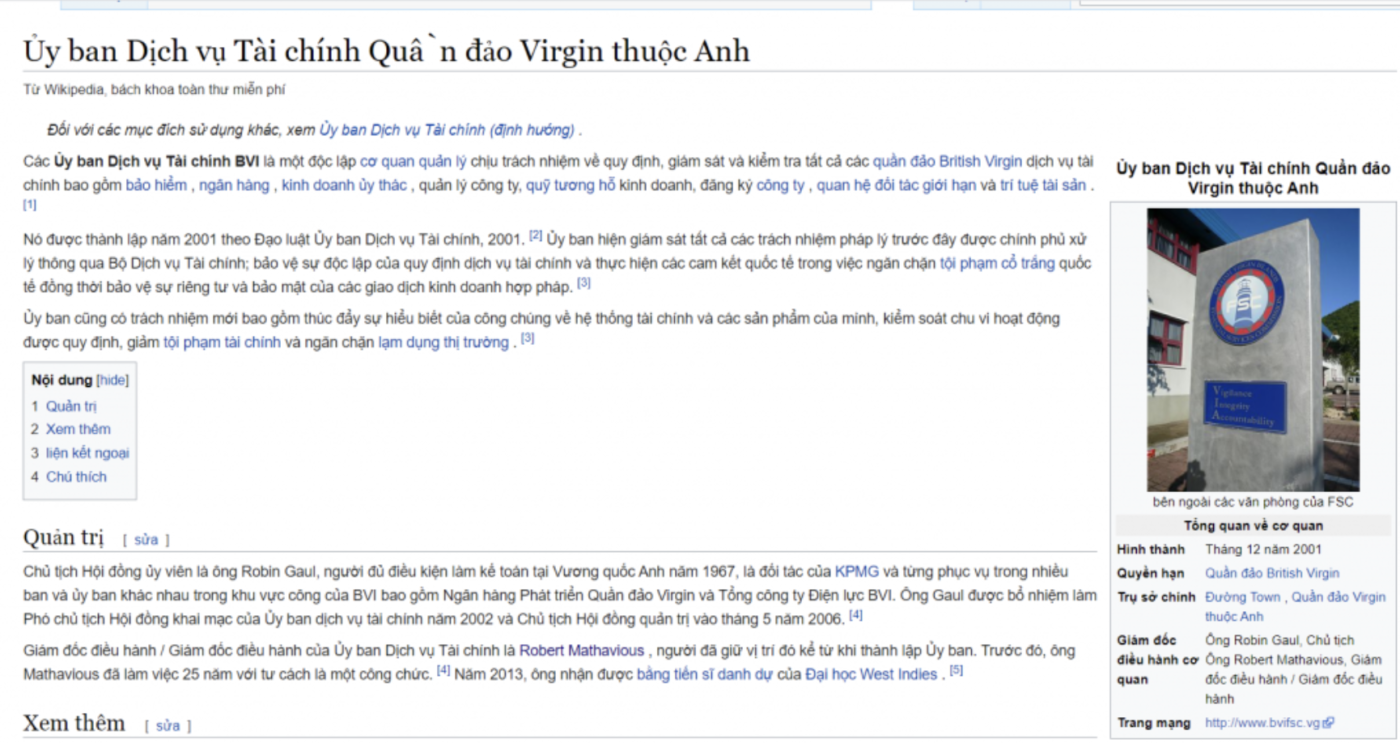Visit the website http://www.bvifsc.vg
Screen dimensions: 1400x743
(1263, 723)
